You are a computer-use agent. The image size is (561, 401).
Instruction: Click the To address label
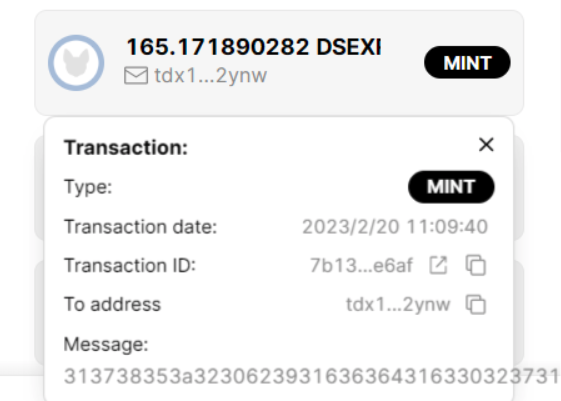(x=112, y=304)
